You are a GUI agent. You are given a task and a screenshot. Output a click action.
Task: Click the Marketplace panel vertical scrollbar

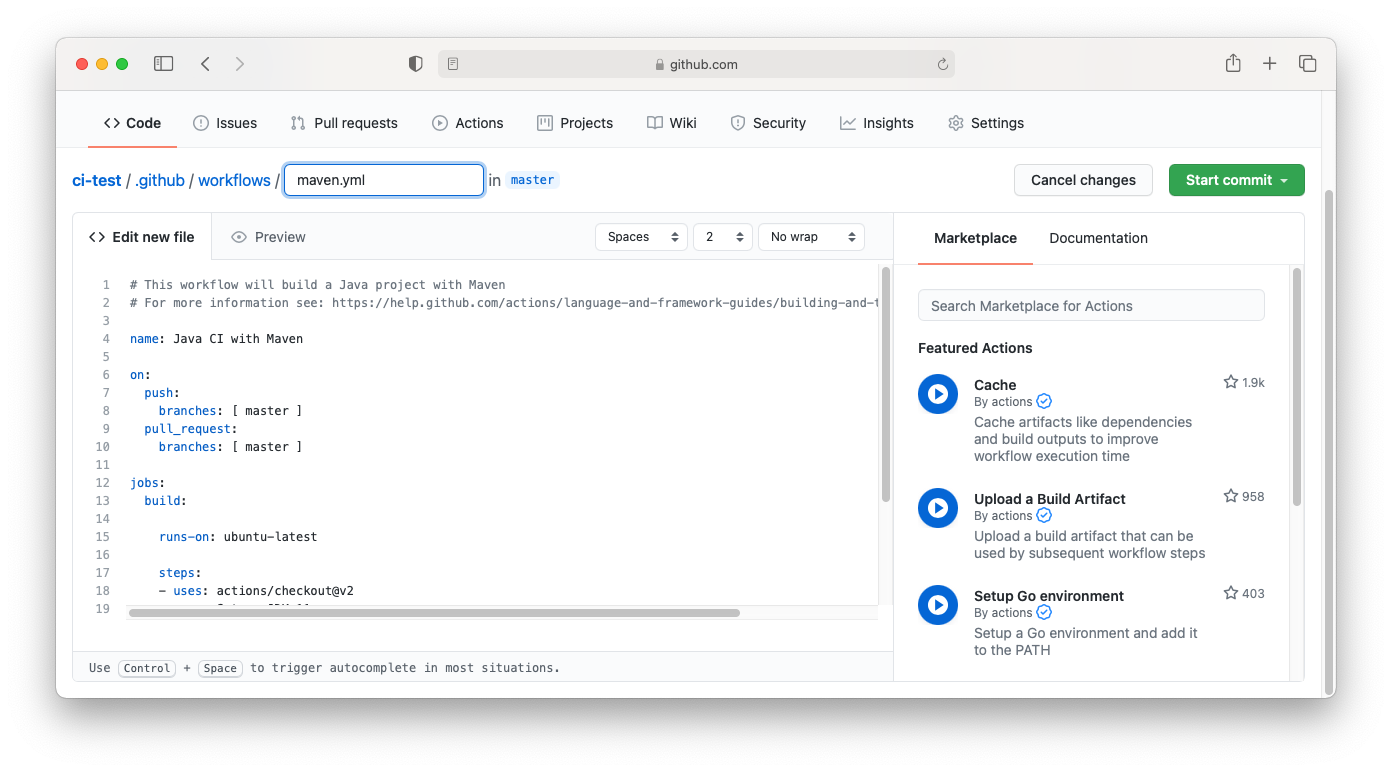[x=1297, y=386]
